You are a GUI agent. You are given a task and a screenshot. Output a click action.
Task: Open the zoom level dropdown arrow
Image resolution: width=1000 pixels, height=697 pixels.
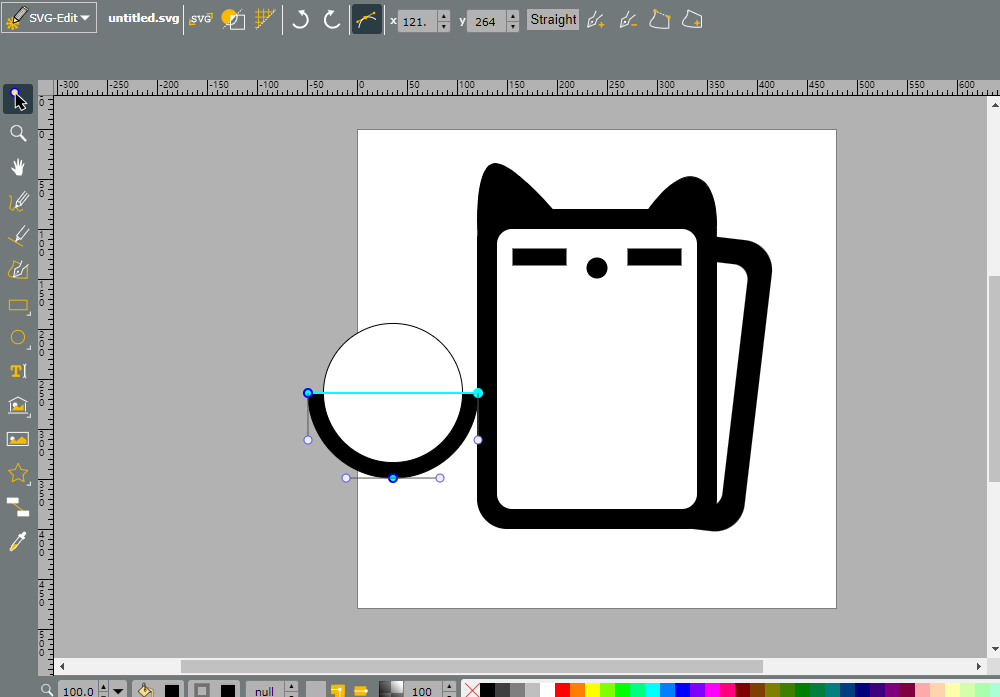[118, 691]
